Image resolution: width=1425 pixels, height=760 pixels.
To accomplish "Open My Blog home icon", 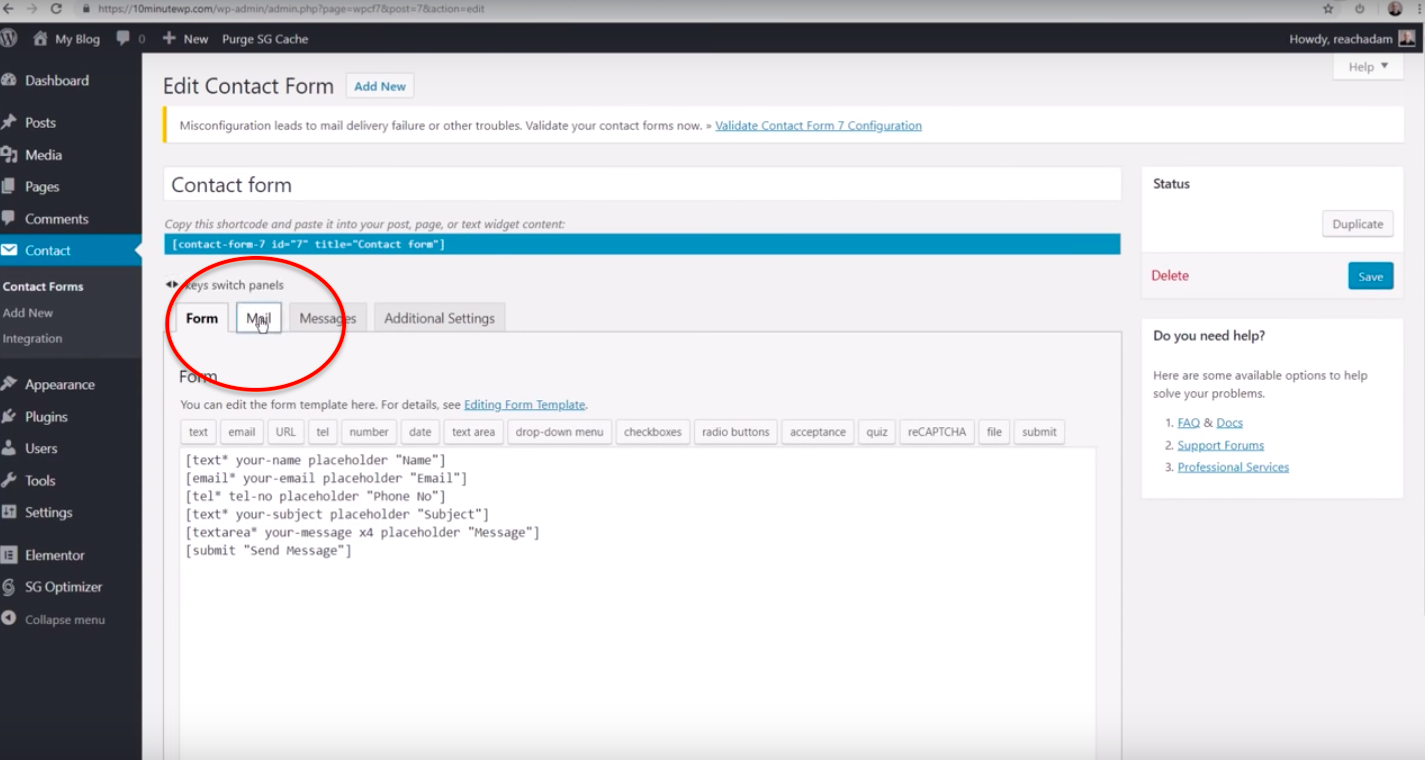I will click(40, 39).
